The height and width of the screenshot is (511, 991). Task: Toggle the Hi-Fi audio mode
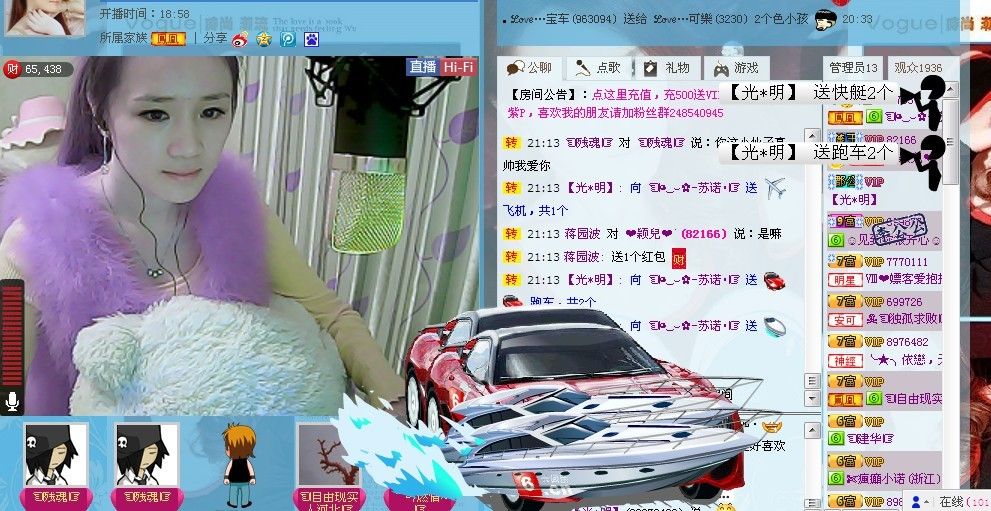pos(458,67)
